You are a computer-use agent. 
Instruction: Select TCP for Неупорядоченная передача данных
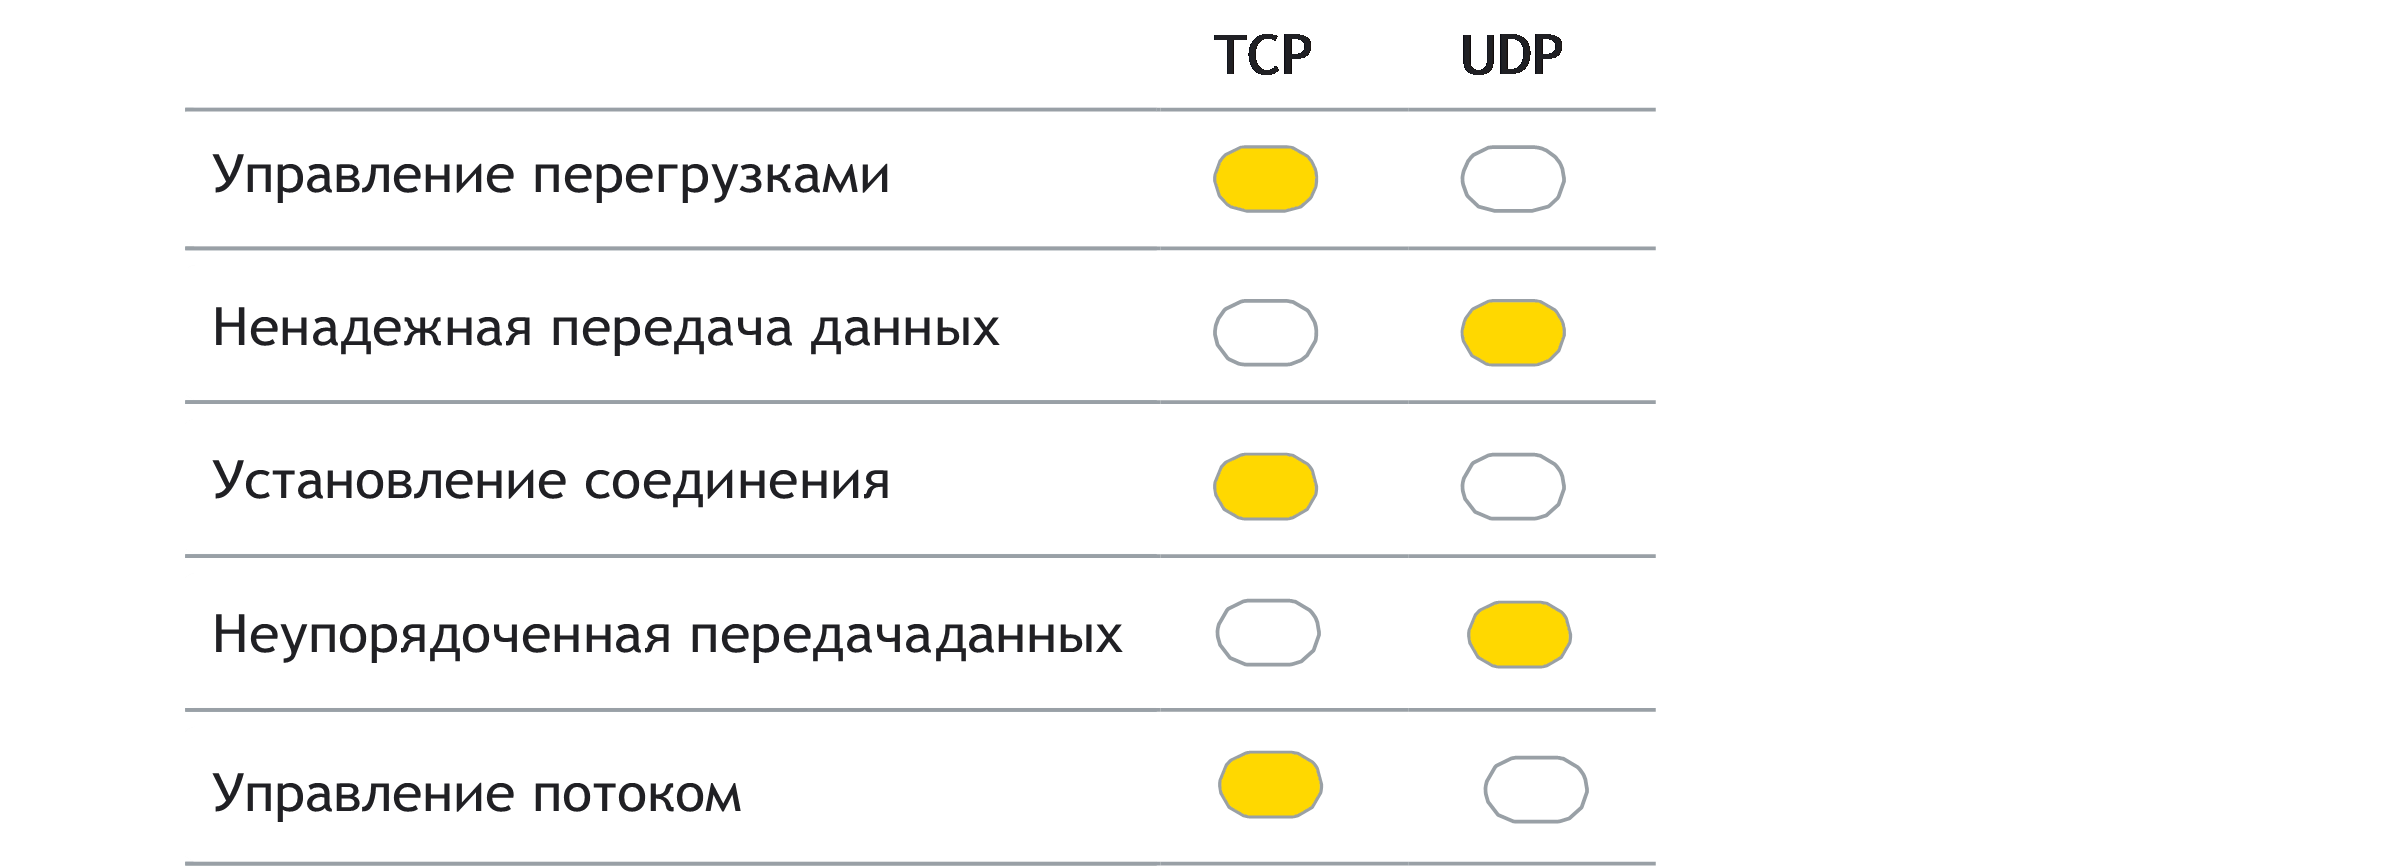click(x=1268, y=633)
